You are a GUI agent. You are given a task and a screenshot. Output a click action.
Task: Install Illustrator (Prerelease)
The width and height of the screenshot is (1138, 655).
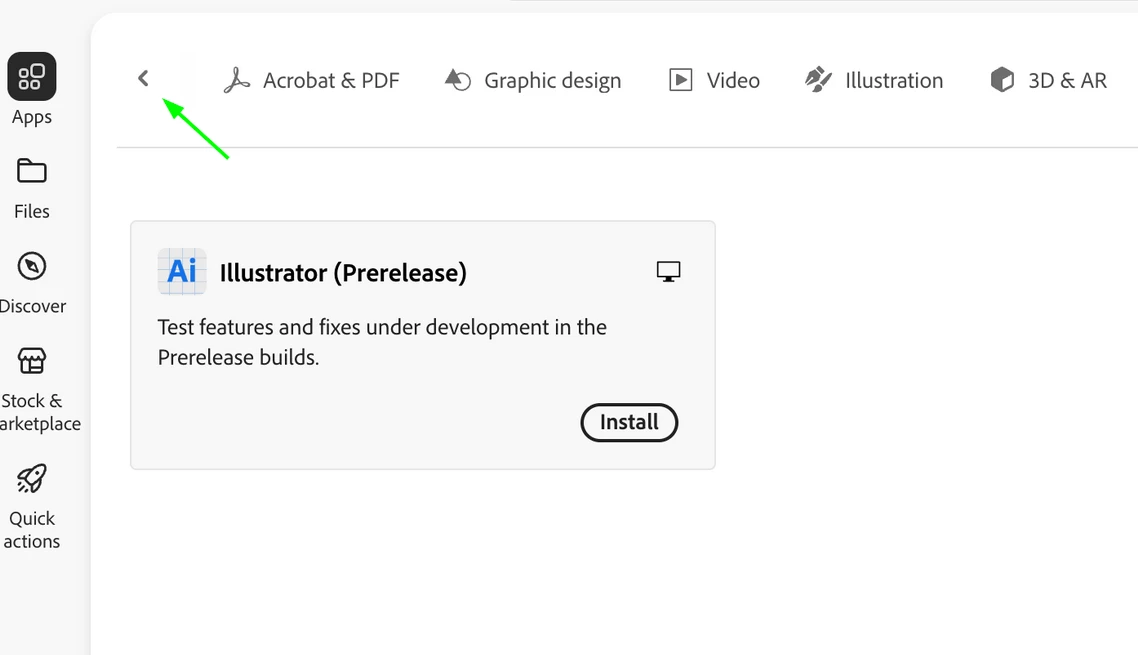(x=629, y=423)
